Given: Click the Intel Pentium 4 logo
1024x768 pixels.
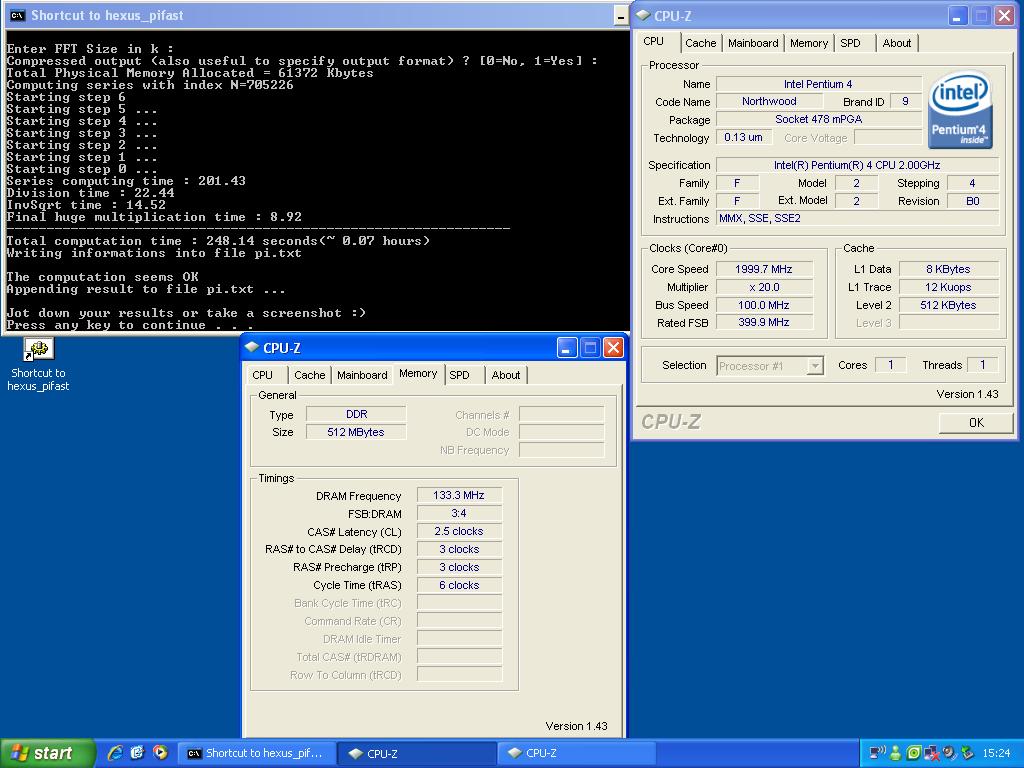Looking at the screenshot, I should [959, 109].
